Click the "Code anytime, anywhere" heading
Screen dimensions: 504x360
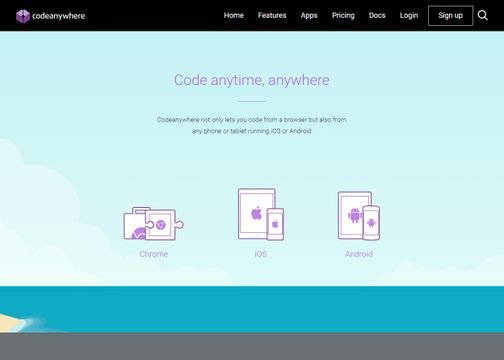pyautogui.click(x=252, y=80)
